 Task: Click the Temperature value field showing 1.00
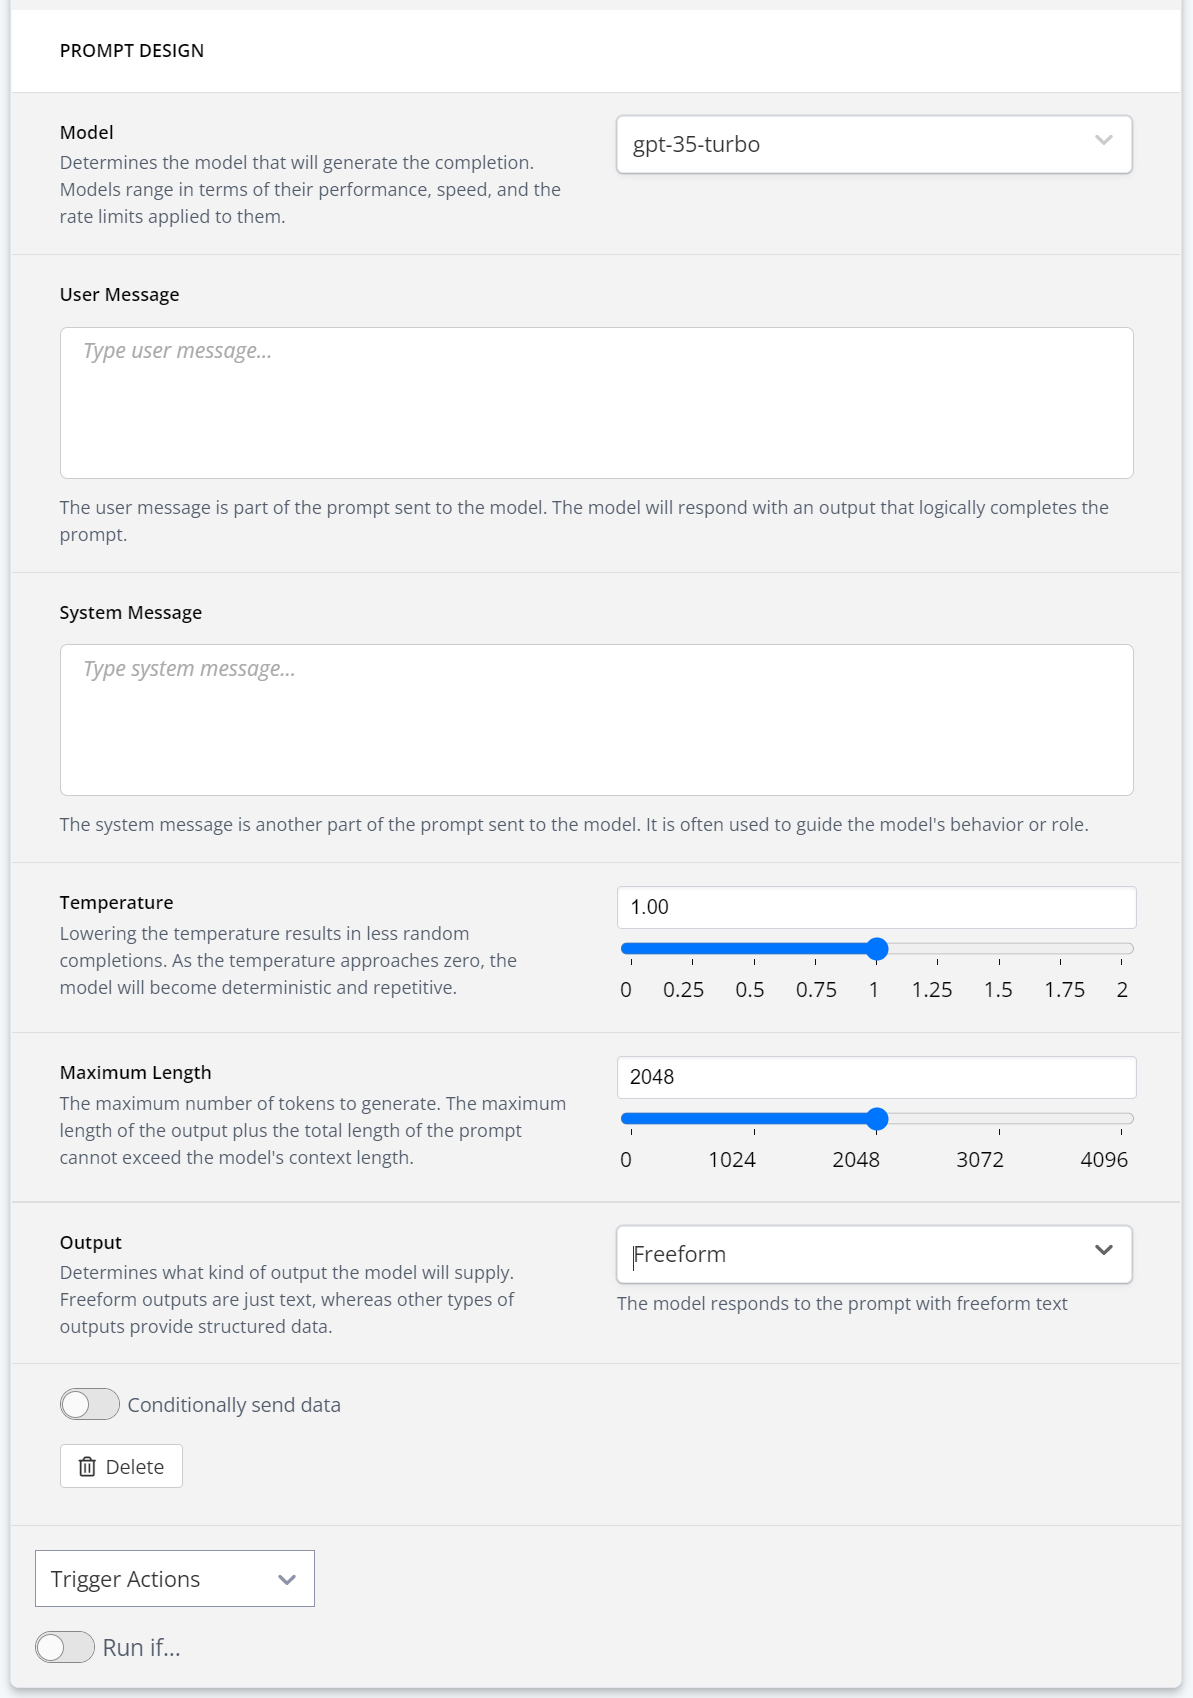pyautogui.click(x=876, y=907)
